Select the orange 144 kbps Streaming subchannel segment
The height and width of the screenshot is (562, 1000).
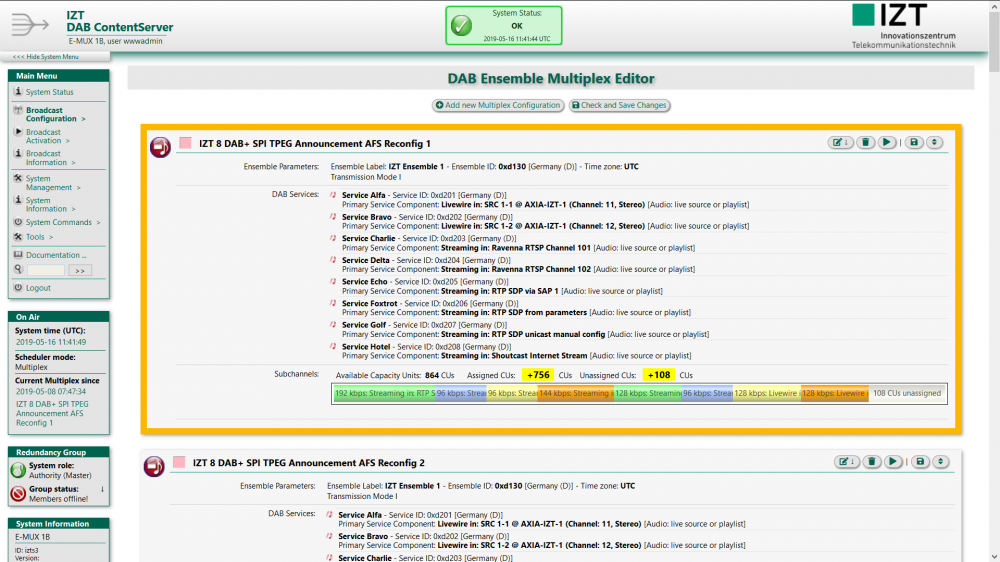pyautogui.click(x=575, y=394)
